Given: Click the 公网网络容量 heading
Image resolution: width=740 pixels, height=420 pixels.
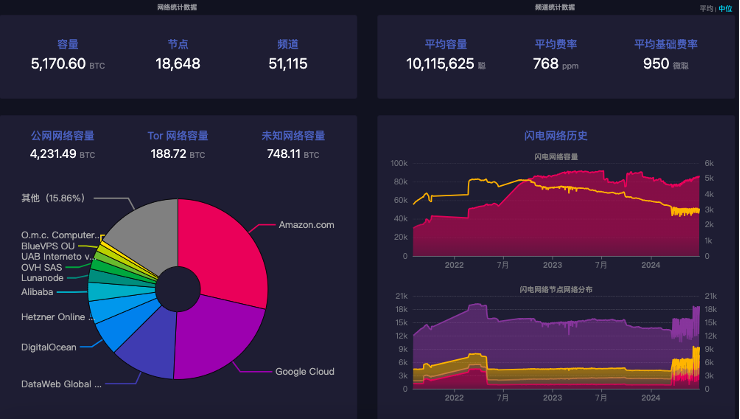Looking at the screenshot, I should (x=62, y=135).
